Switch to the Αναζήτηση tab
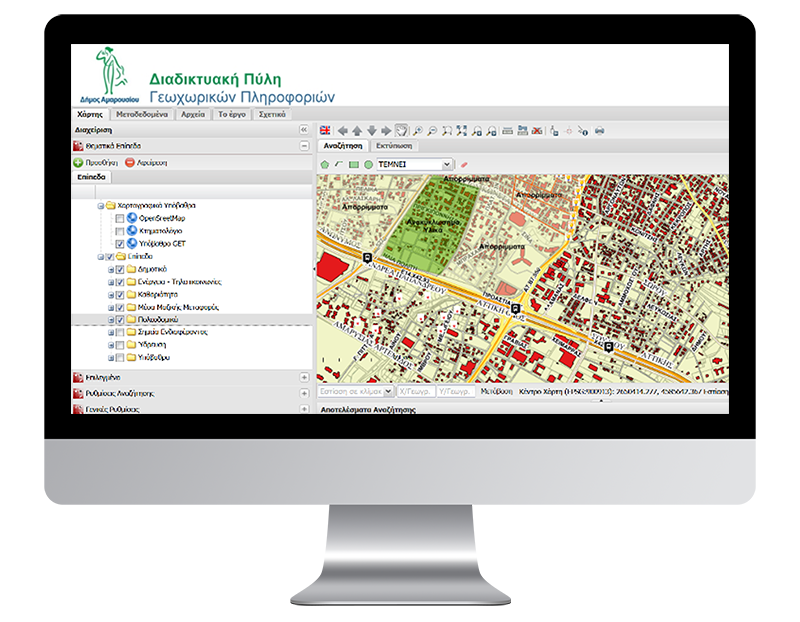The width and height of the screenshot is (800, 622). (x=343, y=146)
